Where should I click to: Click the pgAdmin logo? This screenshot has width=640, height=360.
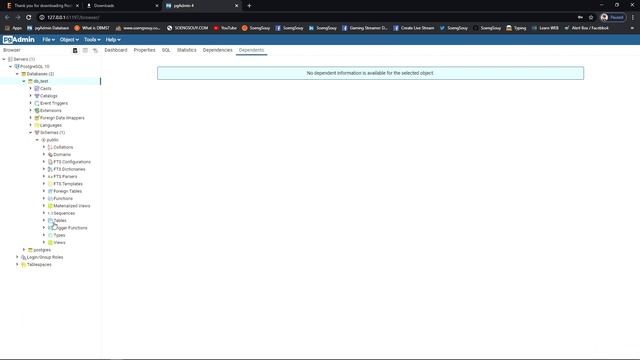click(19, 40)
